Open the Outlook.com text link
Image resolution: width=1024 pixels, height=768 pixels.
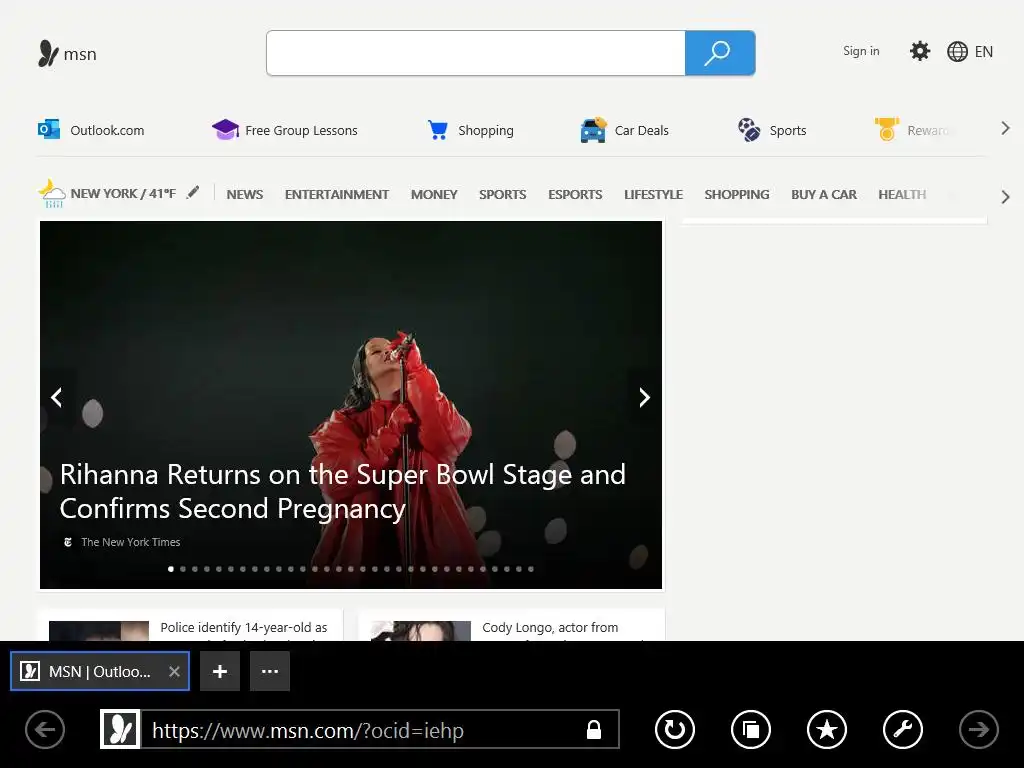(x=107, y=130)
